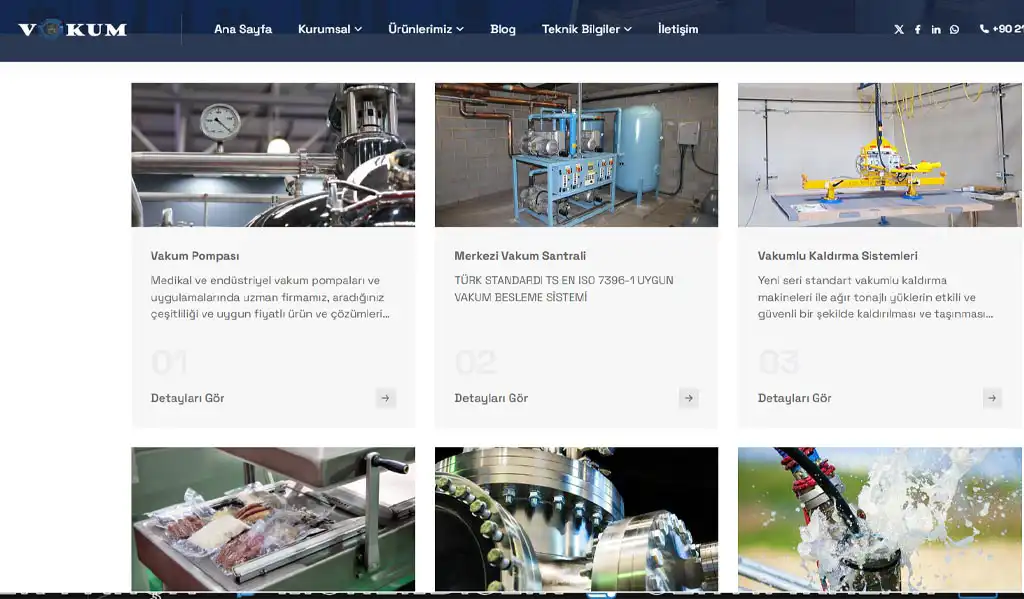
Task: Go to Ana Sayfa in navigation
Action: coord(243,29)
